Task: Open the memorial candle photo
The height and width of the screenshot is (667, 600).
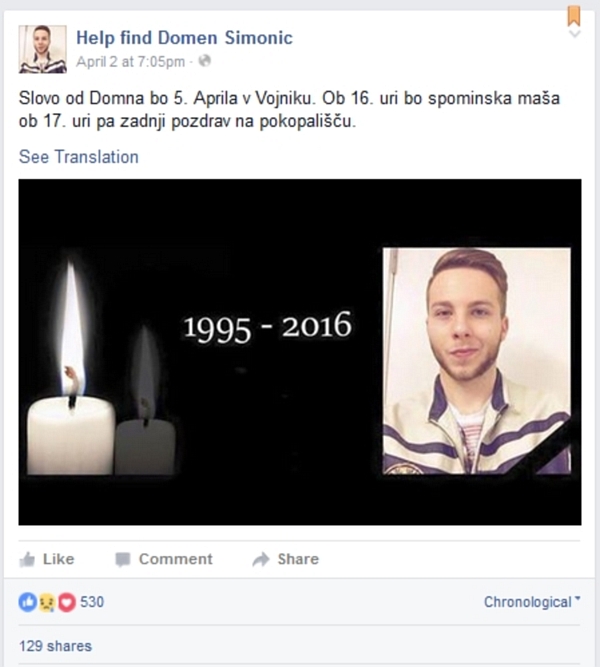Action: pos(300,352)
